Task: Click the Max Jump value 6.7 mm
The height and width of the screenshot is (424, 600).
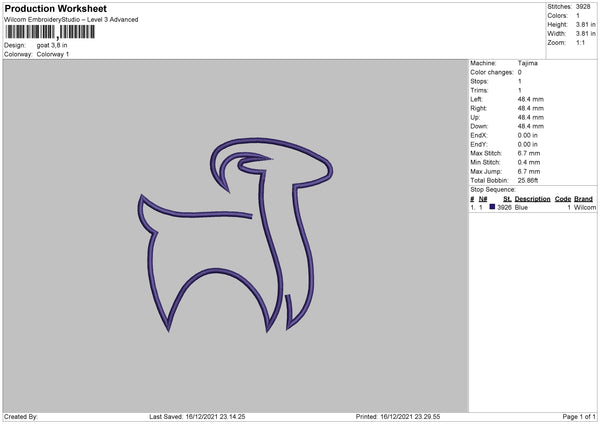Action: pos(529,172)
